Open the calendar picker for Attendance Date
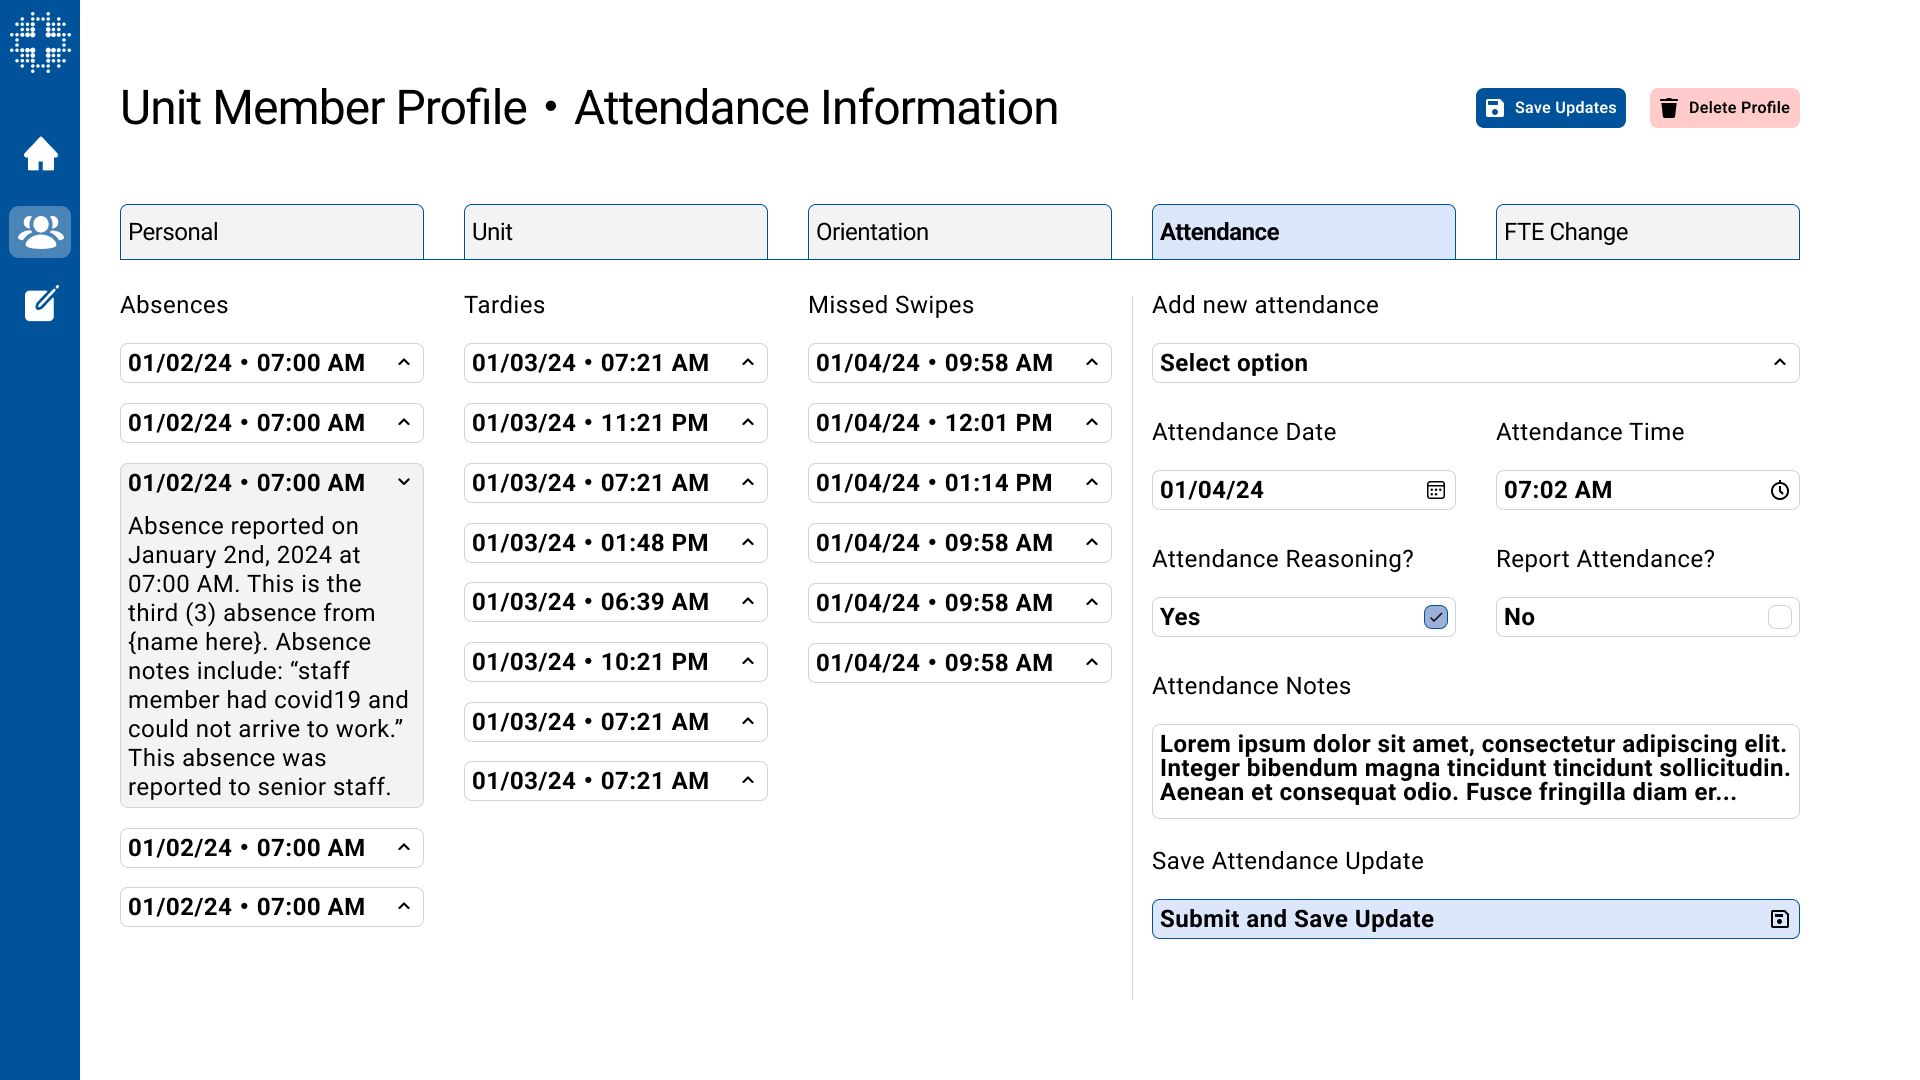Screen dimensions: 1920x1080 [x=1435, y=490]
